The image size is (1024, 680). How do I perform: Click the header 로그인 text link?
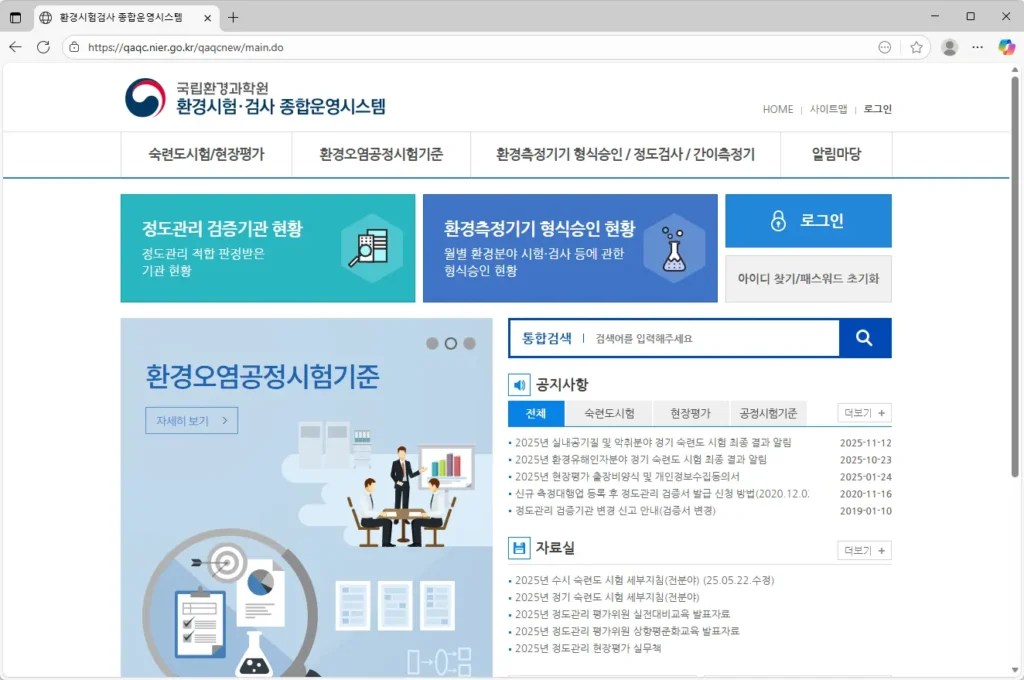[877, 109]
